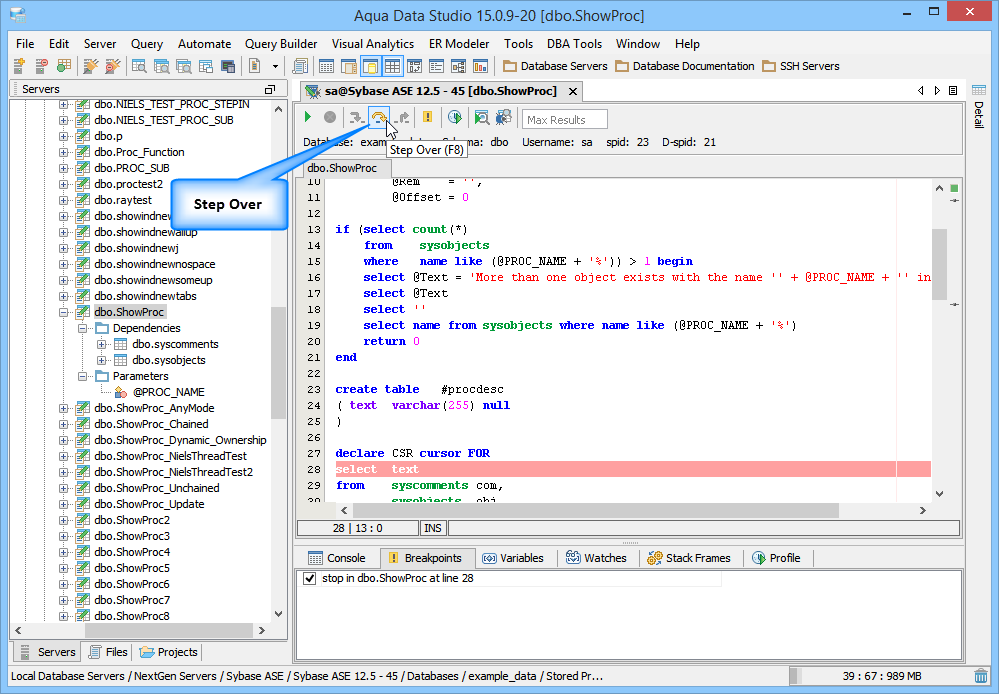
Task: Switch to the Variables tab
Action: click(x=512, y=558)
